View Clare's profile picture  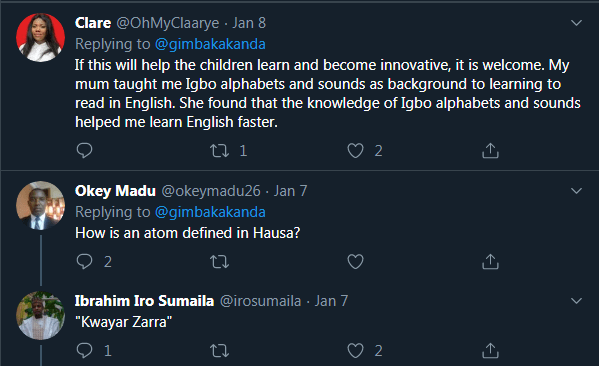point(40,37)
